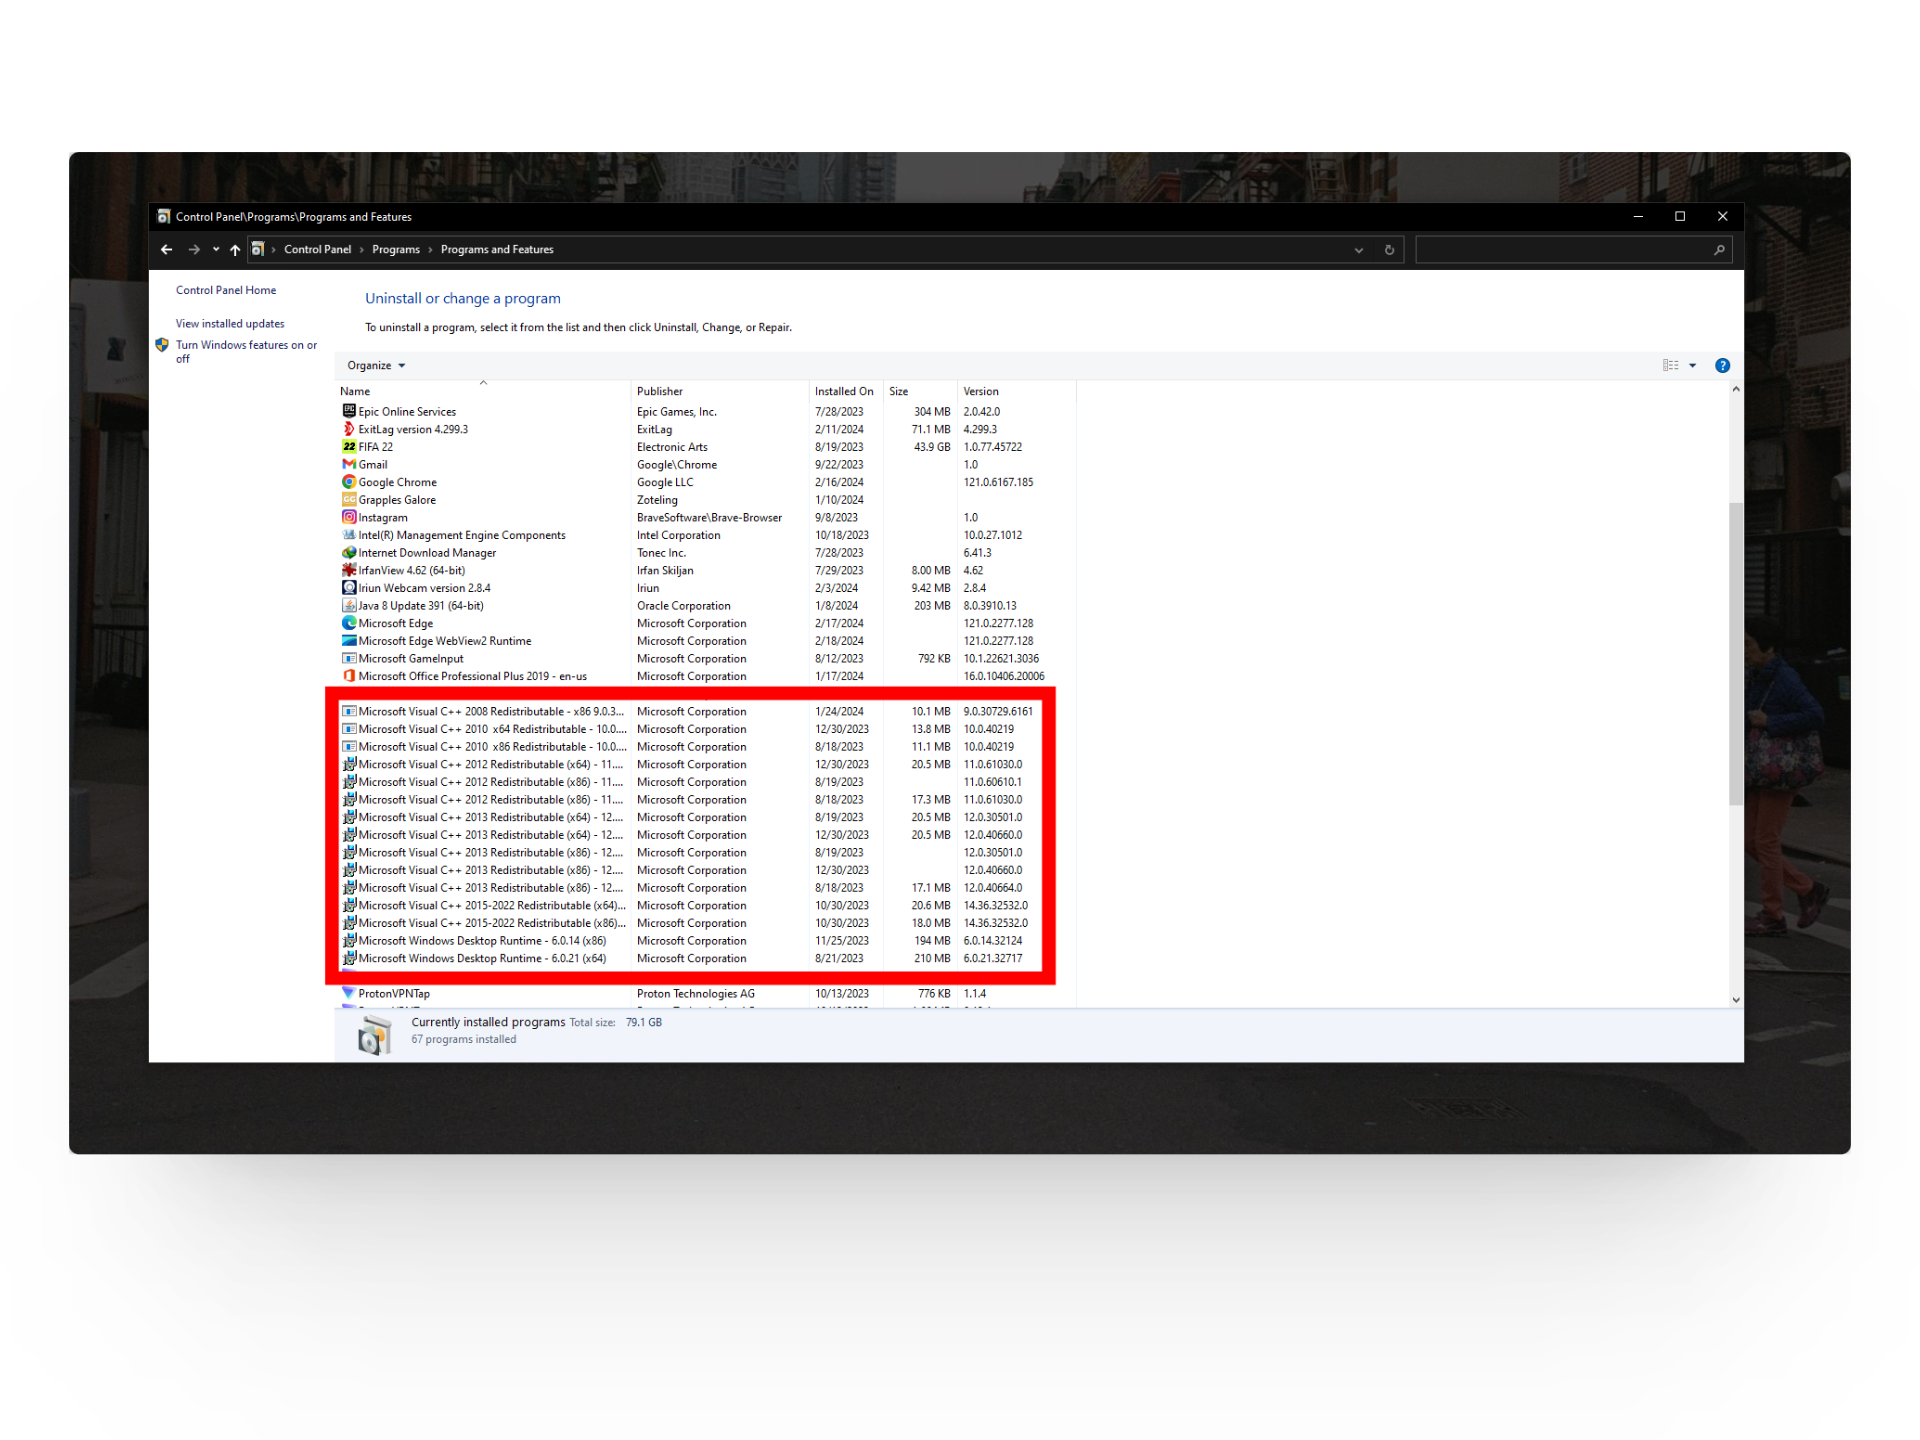Select the ProtonVPNTap program entry
Image resolution: width=1920 pixels, height=1440 pixels.
(x=393, y=994)
